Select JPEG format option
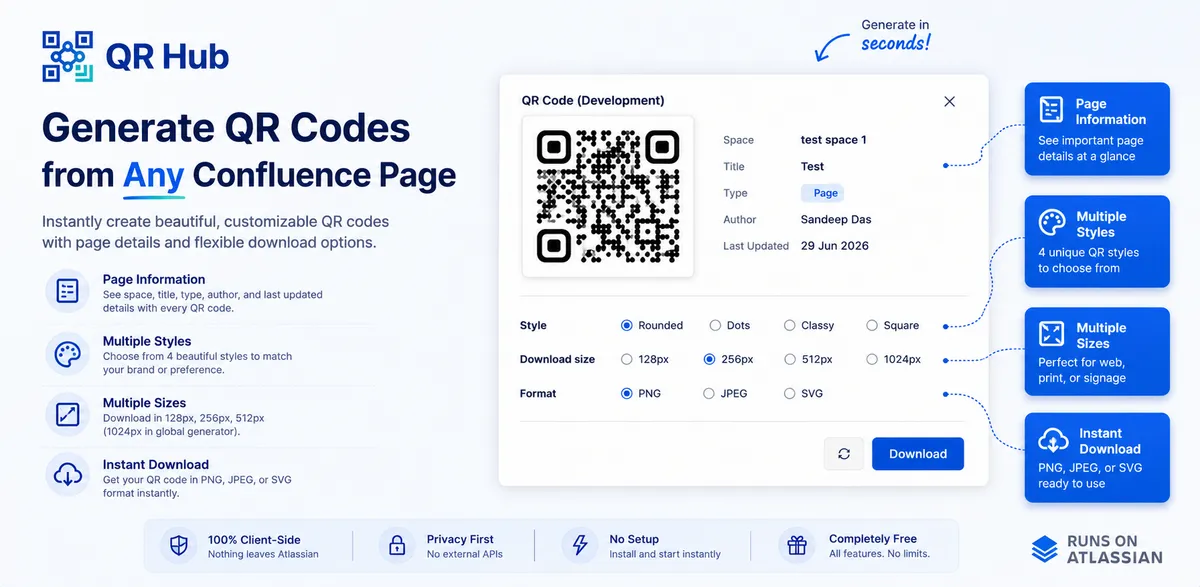The image size is (1200, 587). [725, 393]
